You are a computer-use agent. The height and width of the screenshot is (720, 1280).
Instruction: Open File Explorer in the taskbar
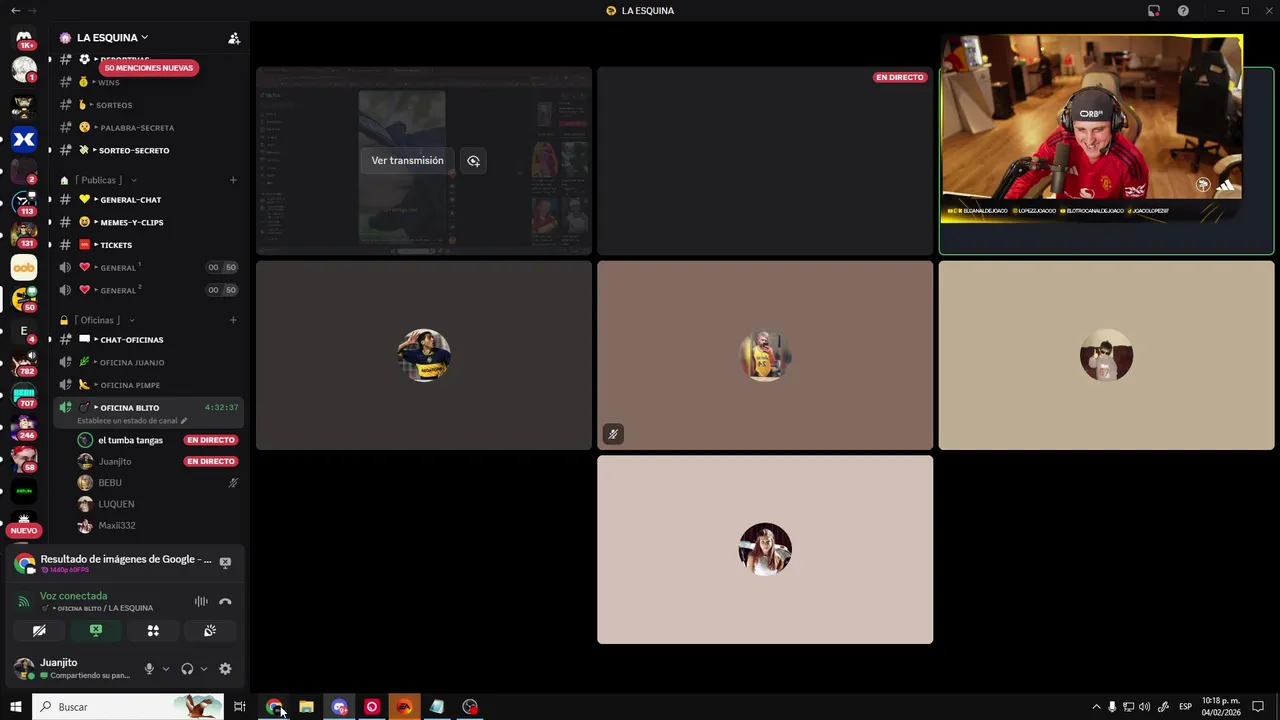(x=306, y=707)
